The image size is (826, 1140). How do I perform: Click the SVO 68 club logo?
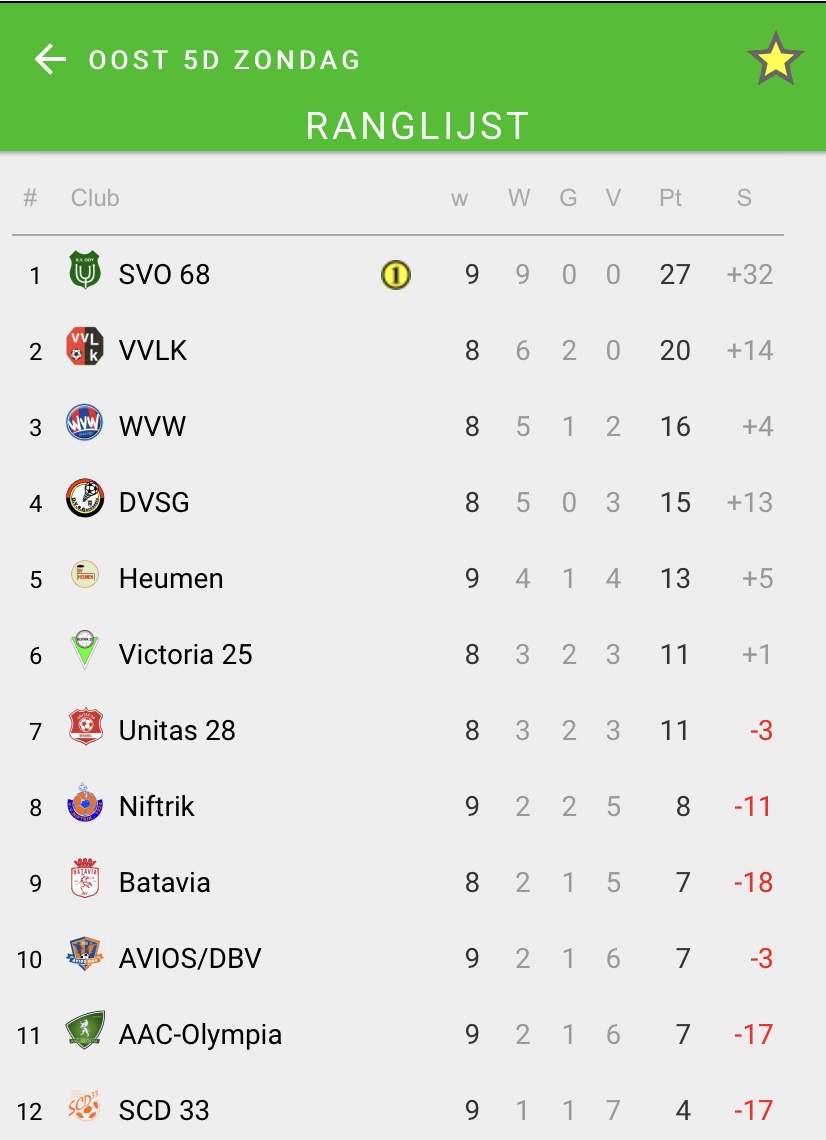pyautogui.click(x=85, y=272)
